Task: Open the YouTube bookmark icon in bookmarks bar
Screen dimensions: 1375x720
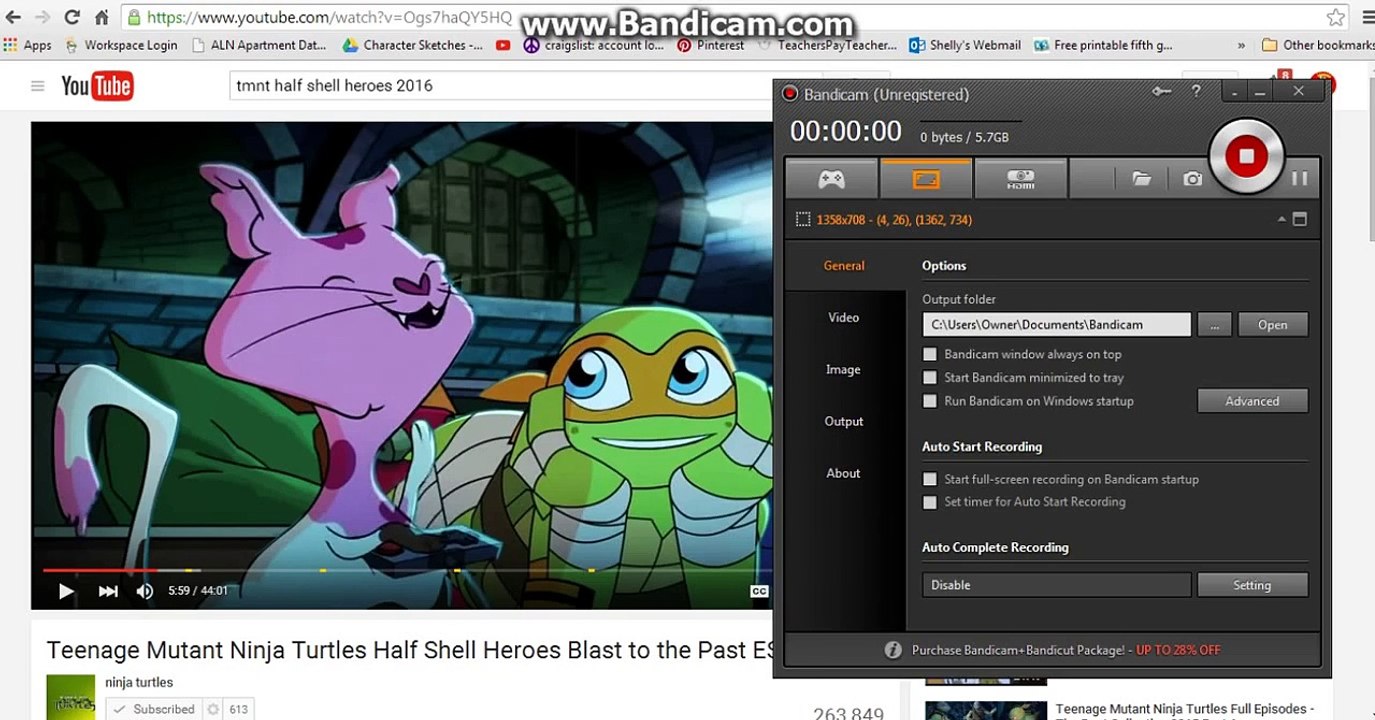Action: tap(503, 45)
